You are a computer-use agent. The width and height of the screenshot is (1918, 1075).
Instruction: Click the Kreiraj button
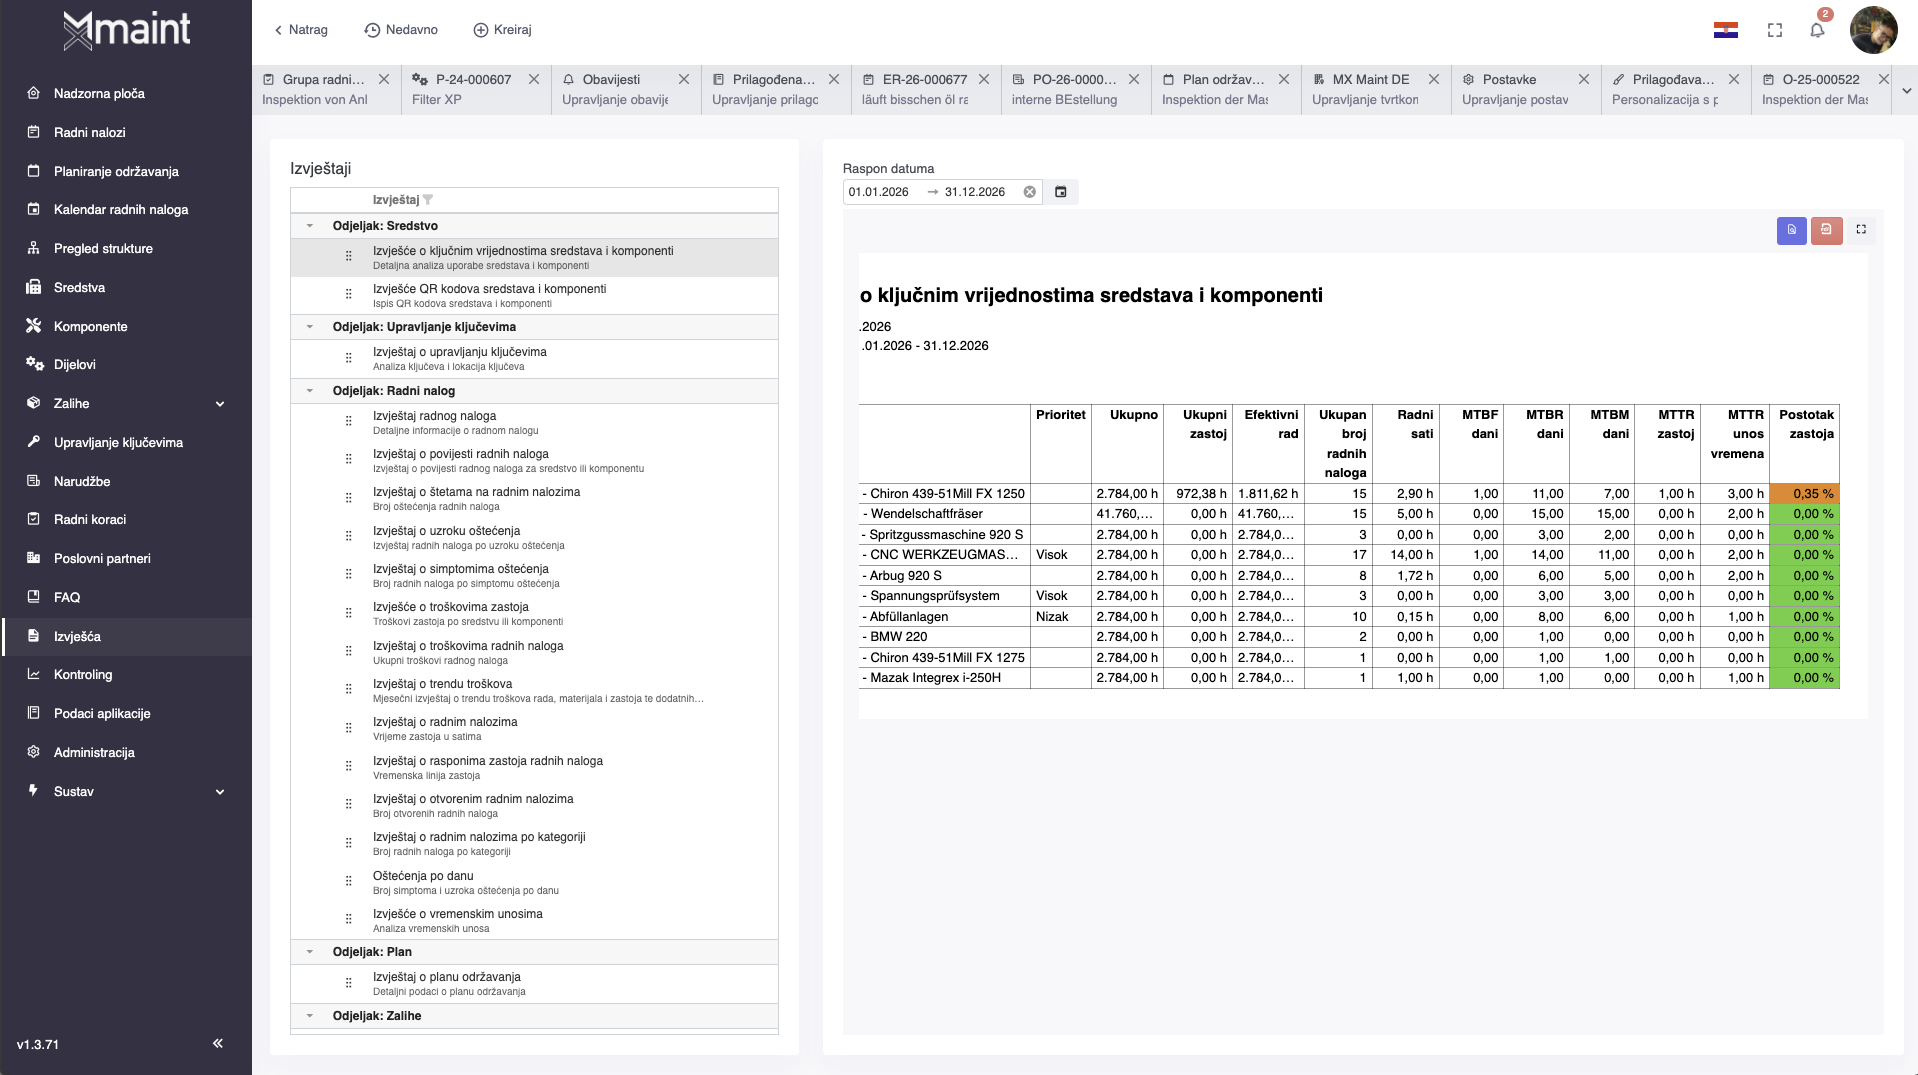502,30
